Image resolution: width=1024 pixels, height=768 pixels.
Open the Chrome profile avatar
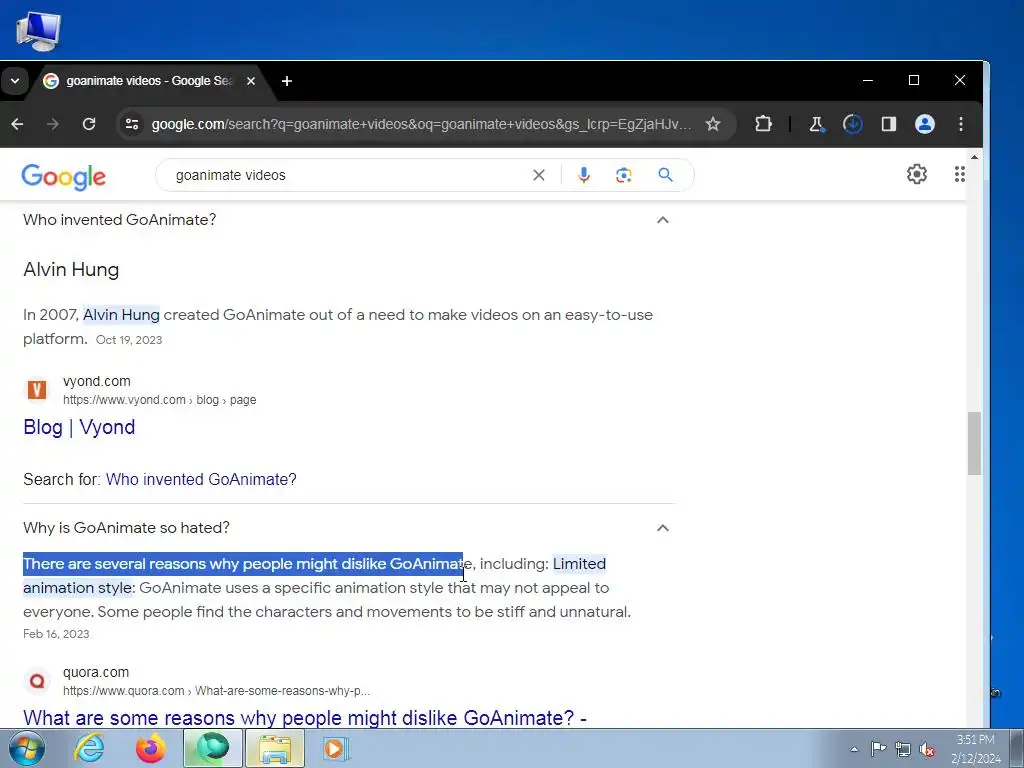[x=924, y=124]
